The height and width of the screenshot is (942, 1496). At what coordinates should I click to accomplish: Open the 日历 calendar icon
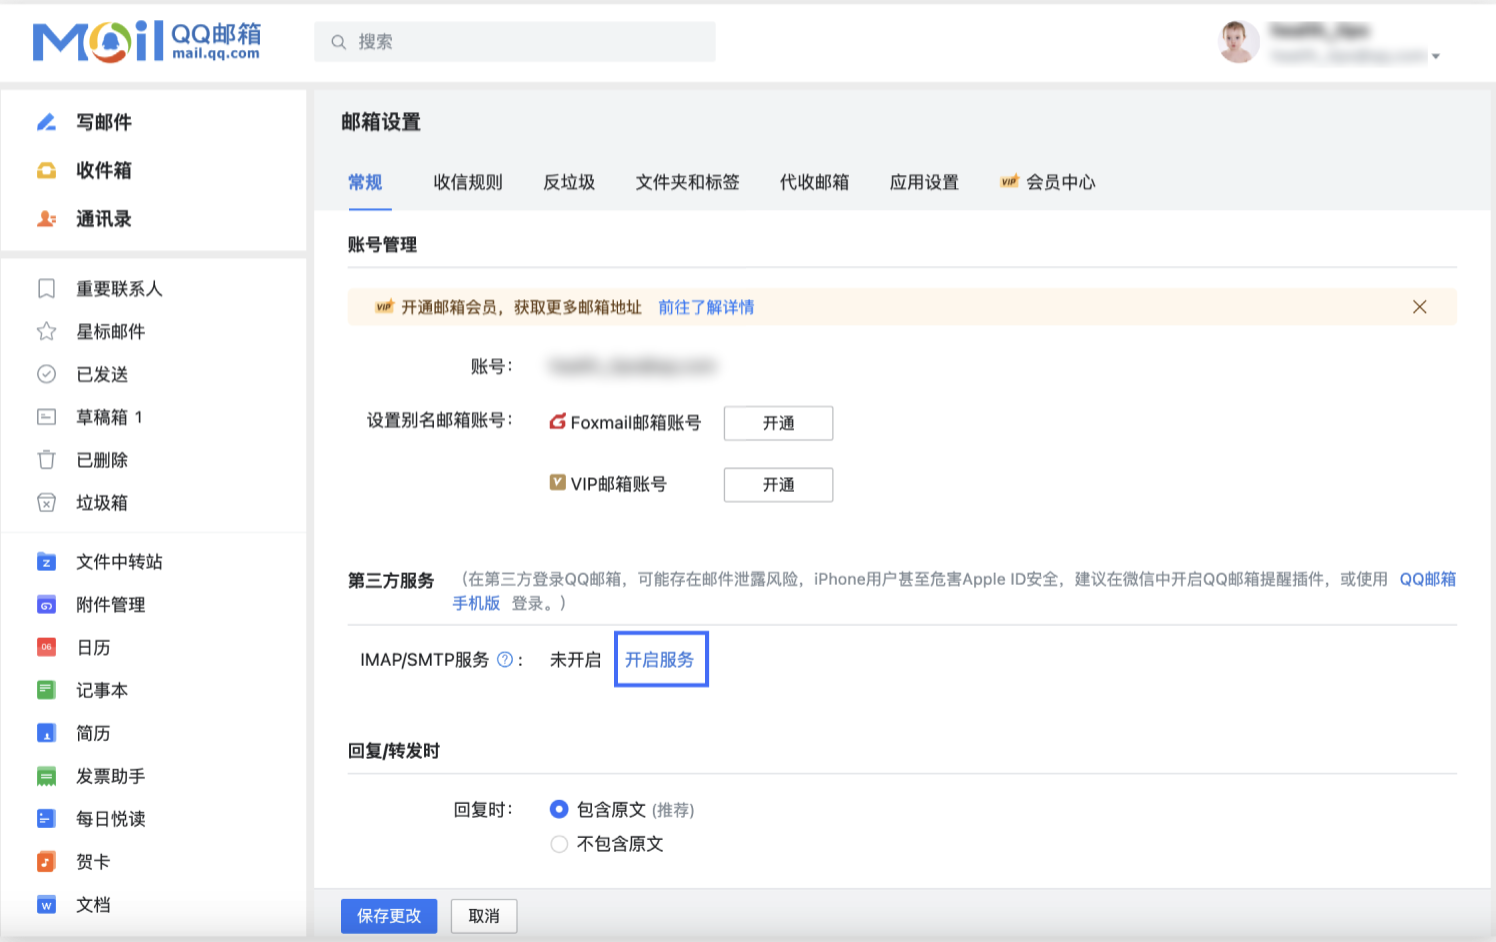tap(46, 647)
